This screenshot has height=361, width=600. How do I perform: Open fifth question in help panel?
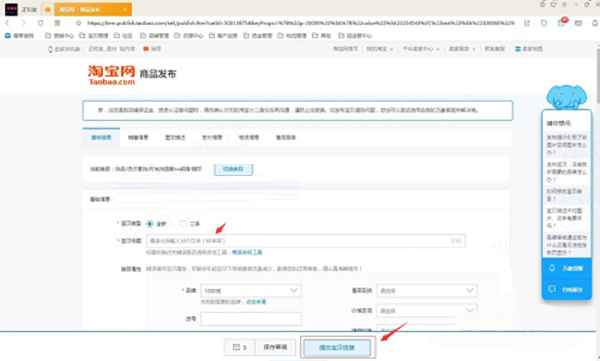tap(567, 245)
